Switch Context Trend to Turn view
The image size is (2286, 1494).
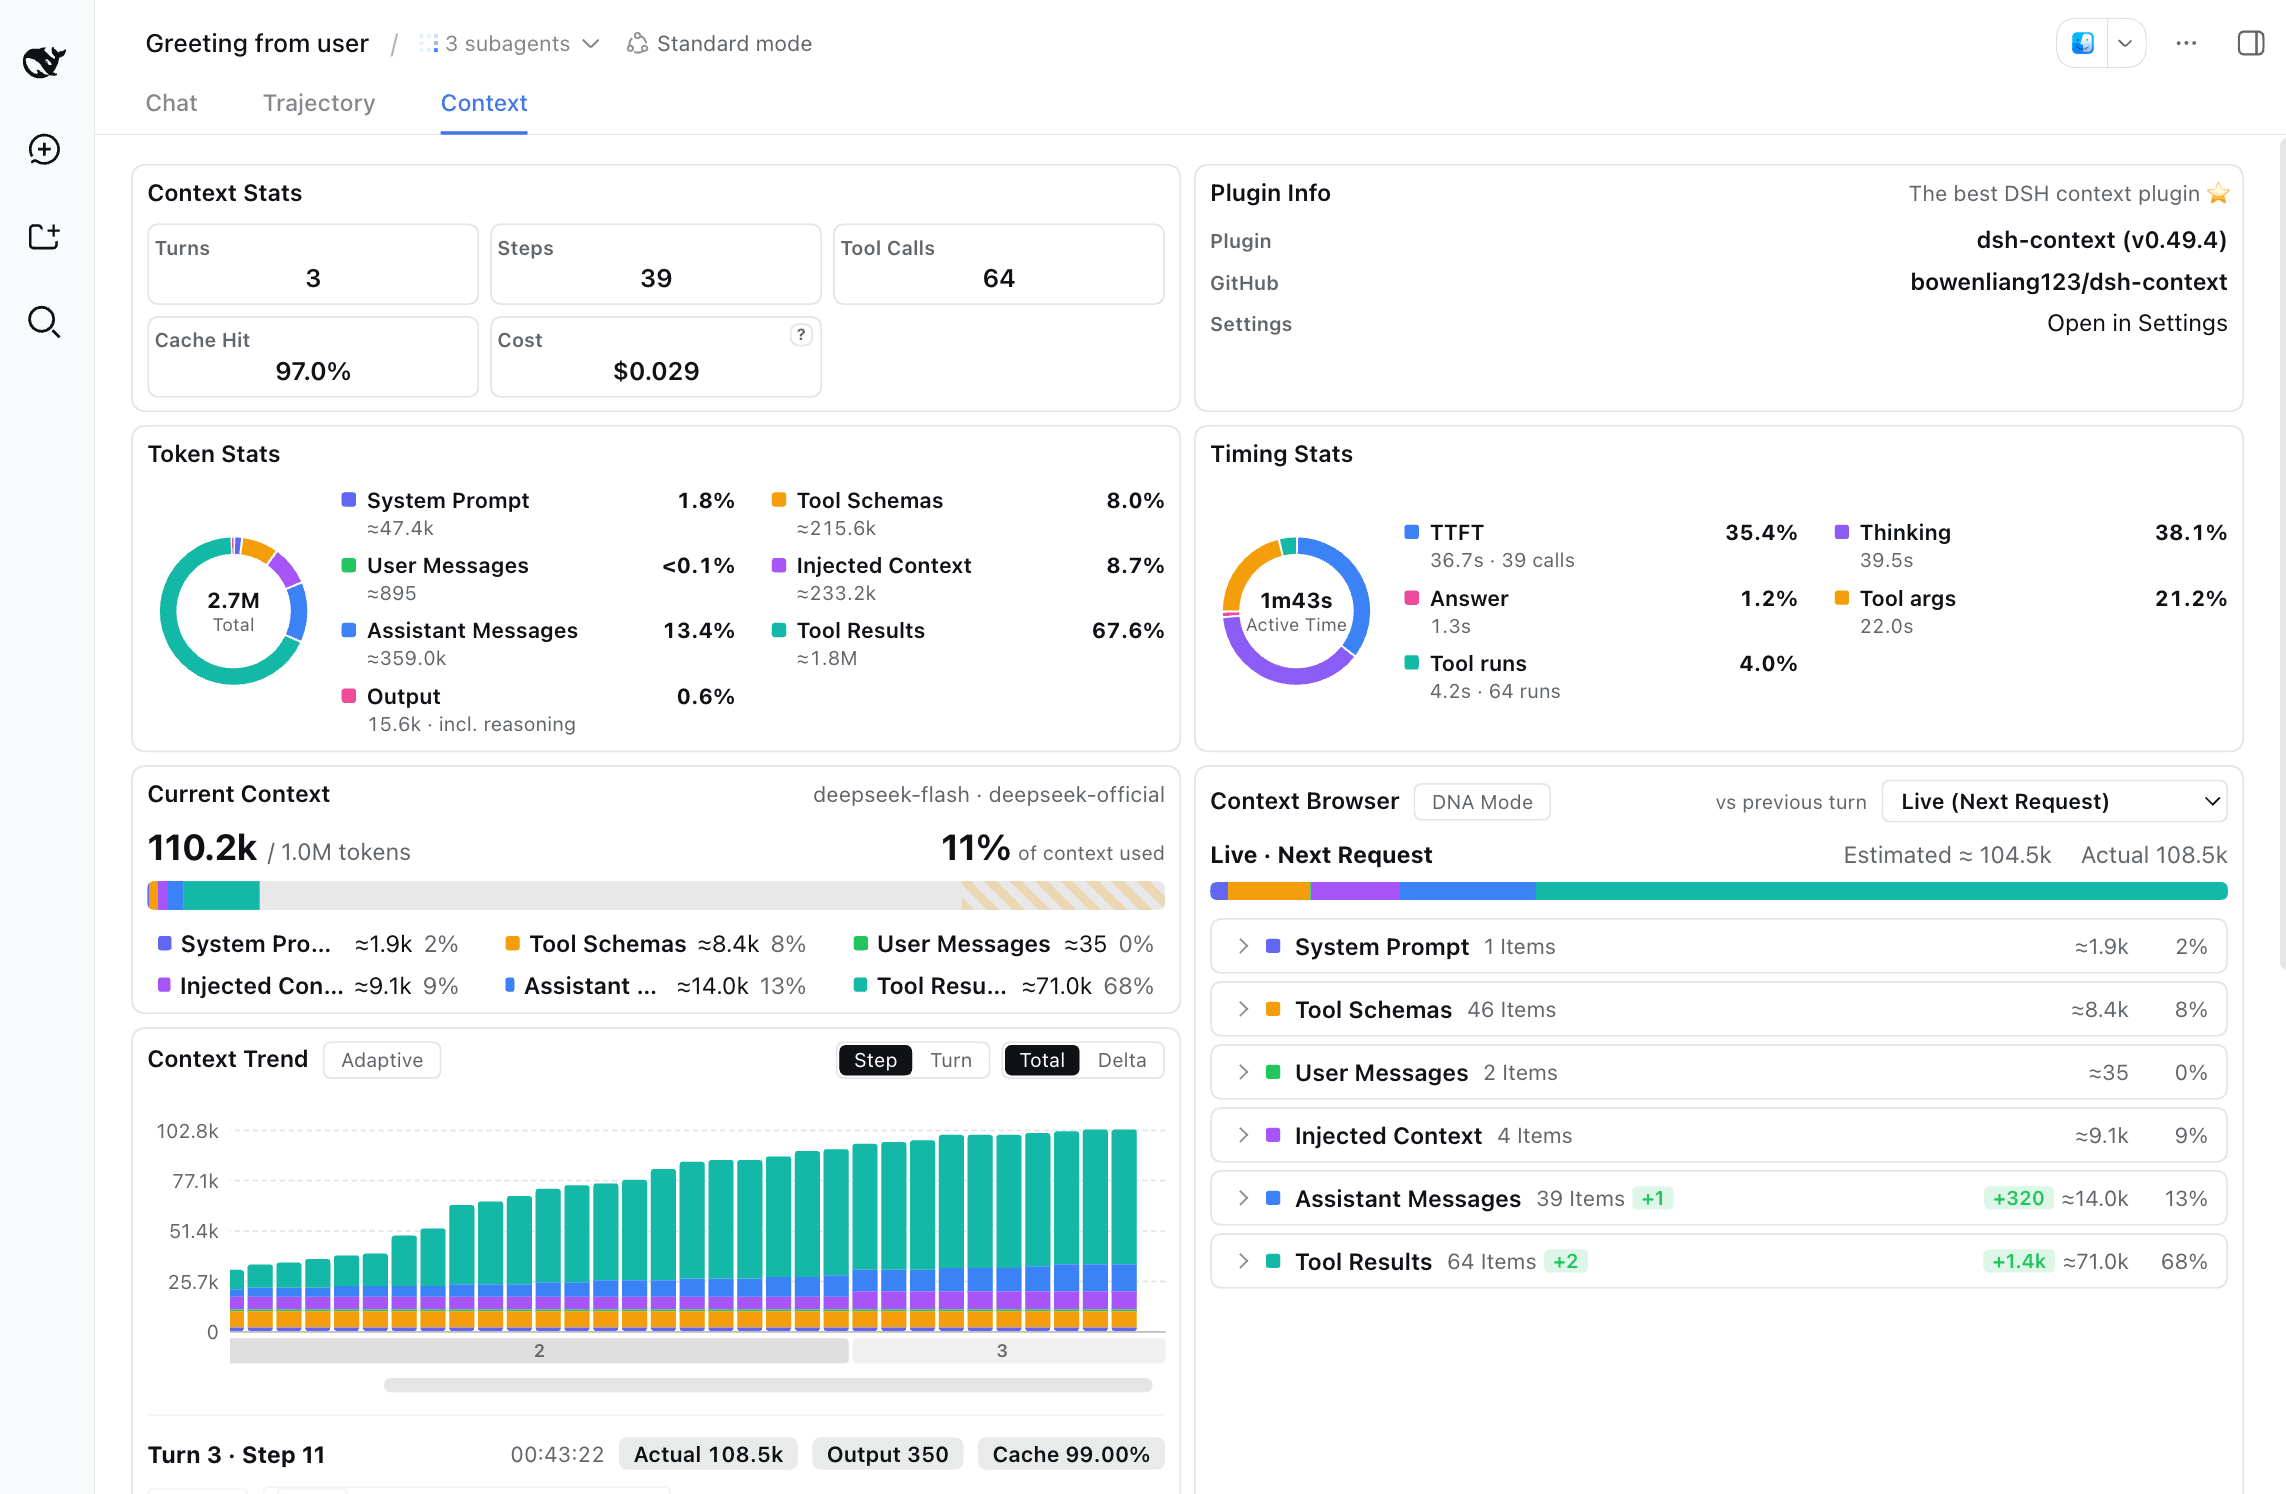point(950,1060)
